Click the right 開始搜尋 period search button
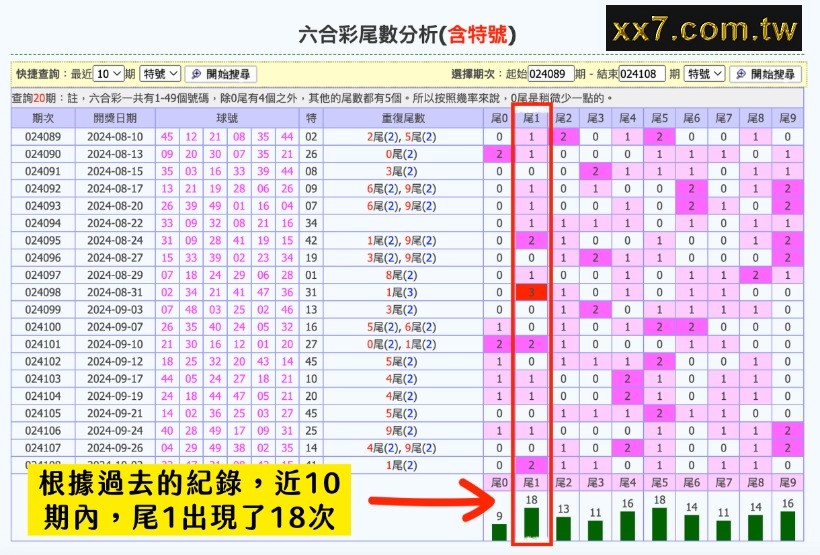 point(765,74)
